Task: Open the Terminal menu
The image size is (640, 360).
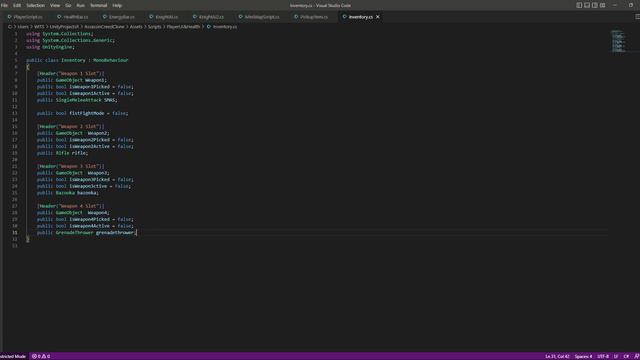Action: pos(98,5)
